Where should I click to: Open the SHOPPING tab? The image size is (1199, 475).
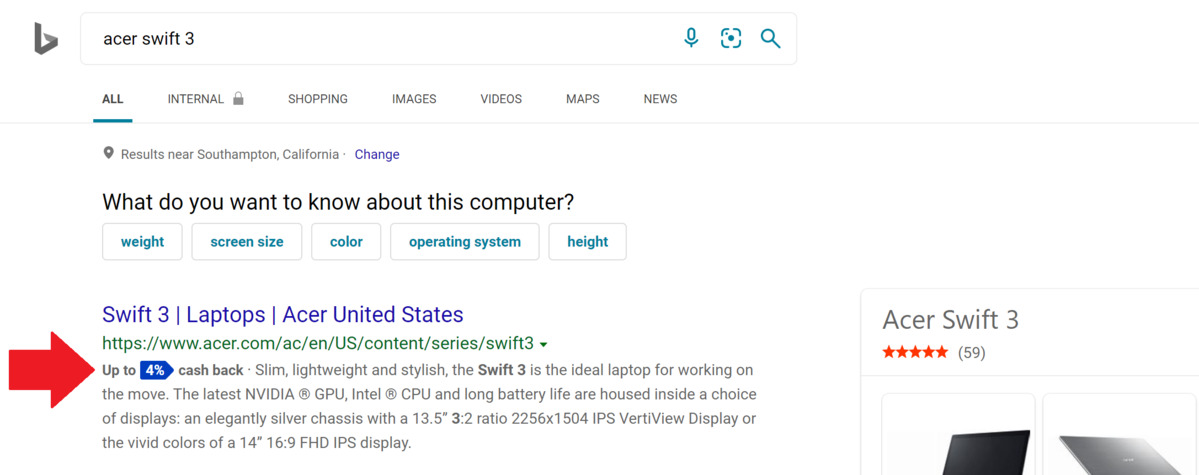pos(317,99)
